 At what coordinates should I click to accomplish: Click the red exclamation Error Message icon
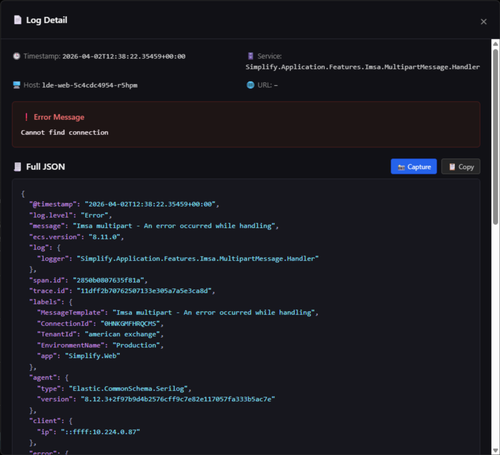tap(26, 117)
